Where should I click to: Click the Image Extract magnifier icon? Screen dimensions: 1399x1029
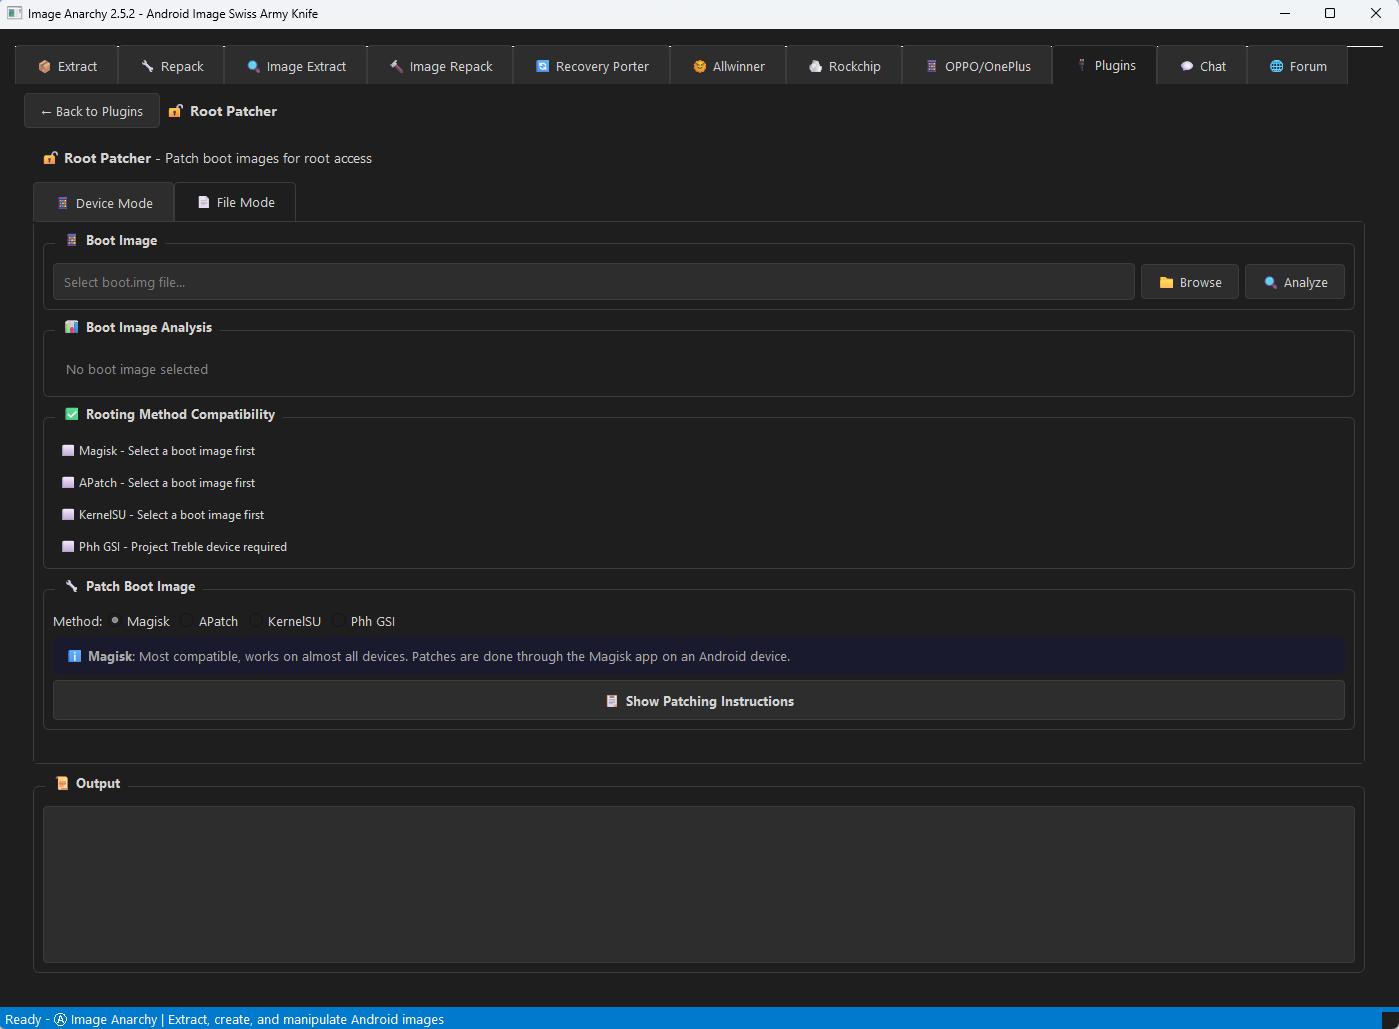point(254,67)
